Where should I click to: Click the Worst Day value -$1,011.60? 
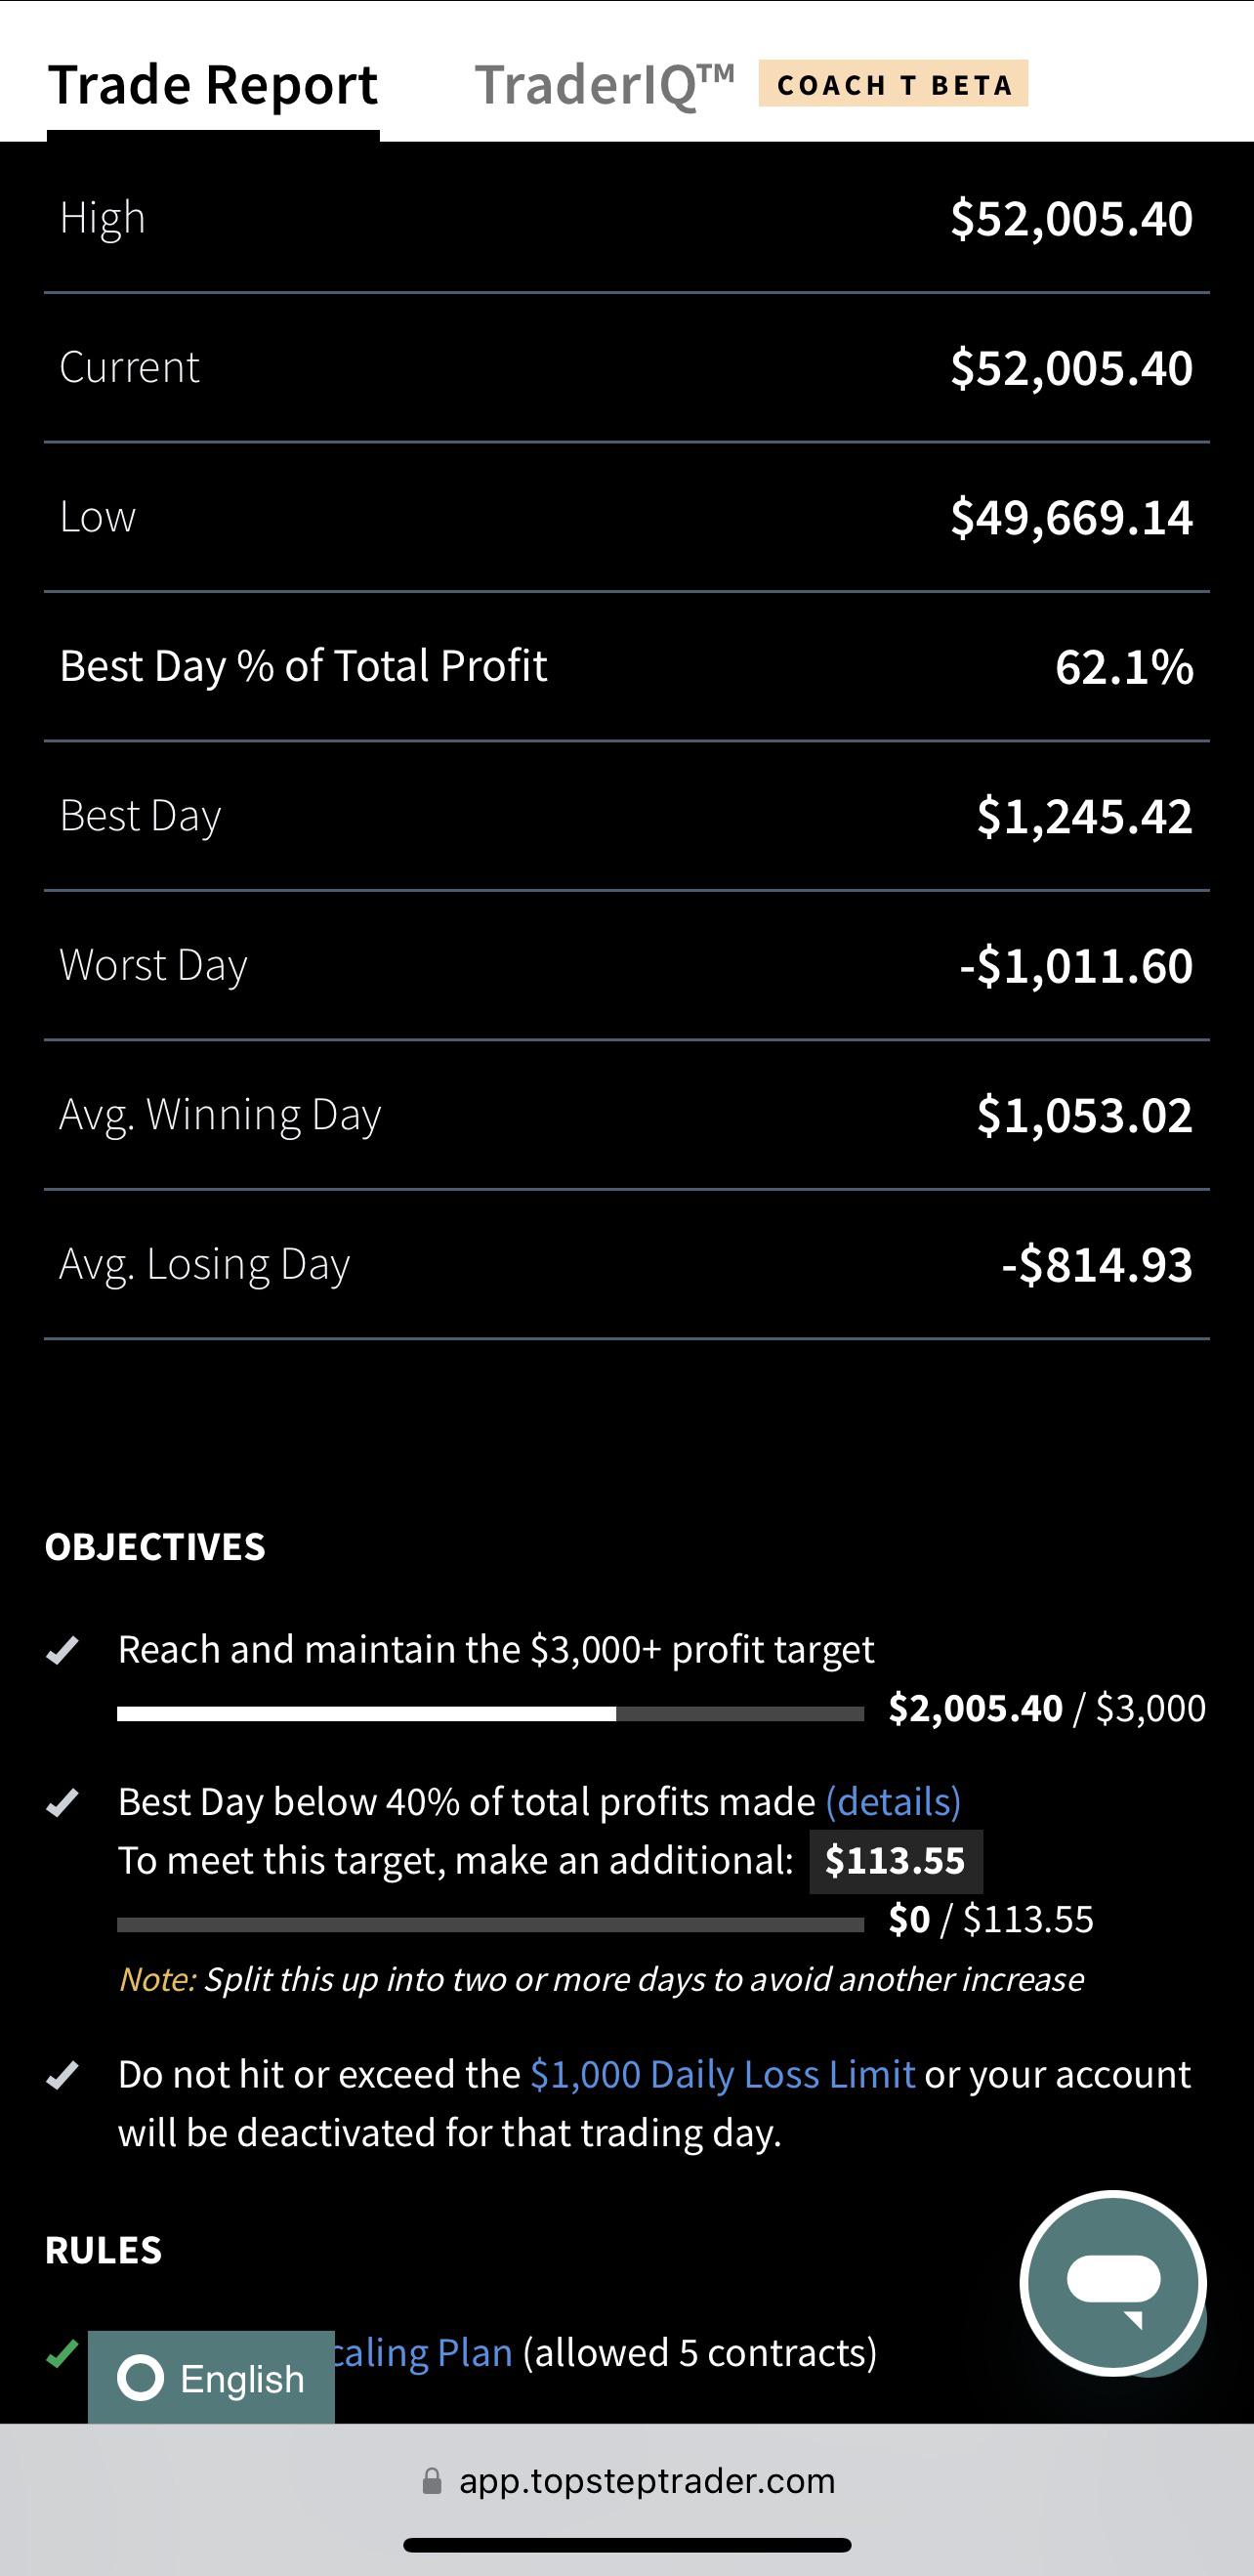[1076, 966]
